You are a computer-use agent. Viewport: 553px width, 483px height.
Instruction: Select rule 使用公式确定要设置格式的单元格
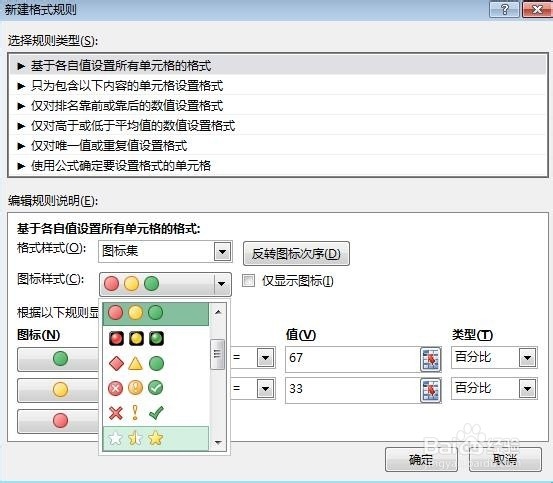[x=278, y=165]
